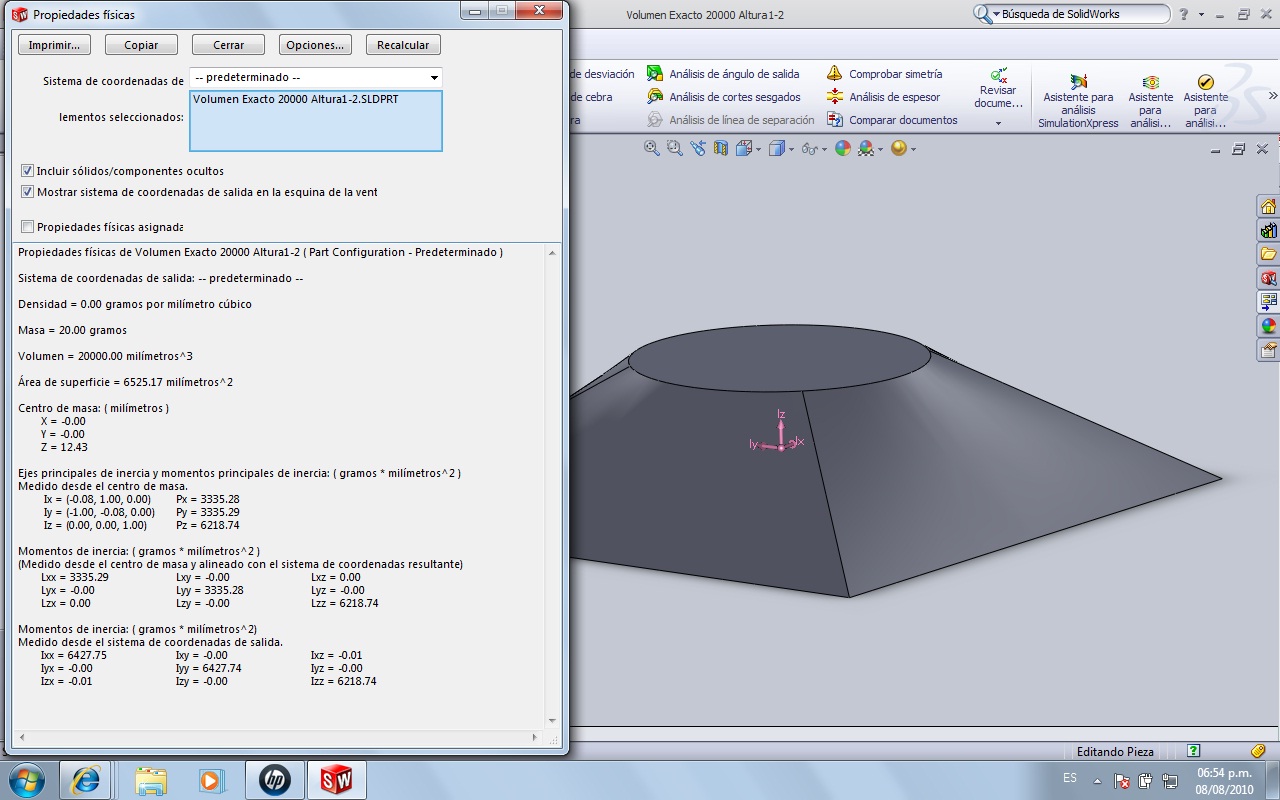
Task: Open Design Library tab in task pane
Action: pos(1268,231)
